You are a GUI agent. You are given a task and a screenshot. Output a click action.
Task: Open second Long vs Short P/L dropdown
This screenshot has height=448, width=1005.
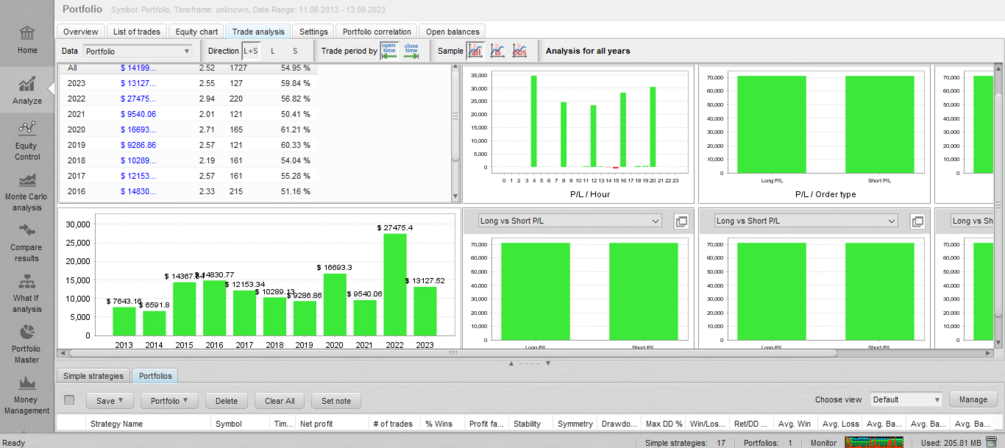(806, 221)
